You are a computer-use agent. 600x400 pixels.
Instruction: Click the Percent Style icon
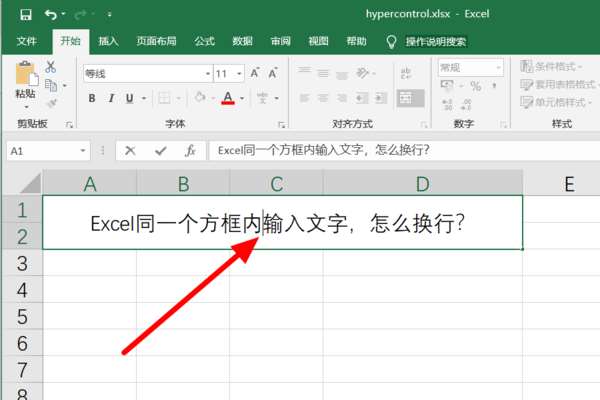click(x=476, y=85)
